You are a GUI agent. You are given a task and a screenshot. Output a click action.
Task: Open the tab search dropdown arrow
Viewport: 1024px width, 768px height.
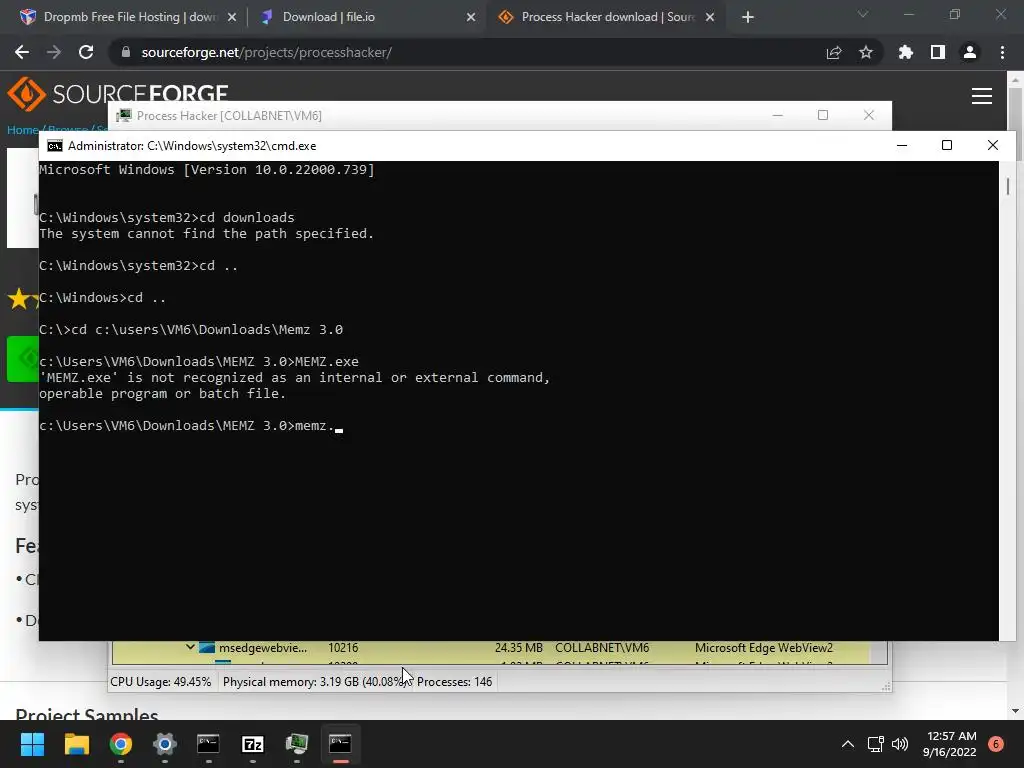click(x=863, y=14)
